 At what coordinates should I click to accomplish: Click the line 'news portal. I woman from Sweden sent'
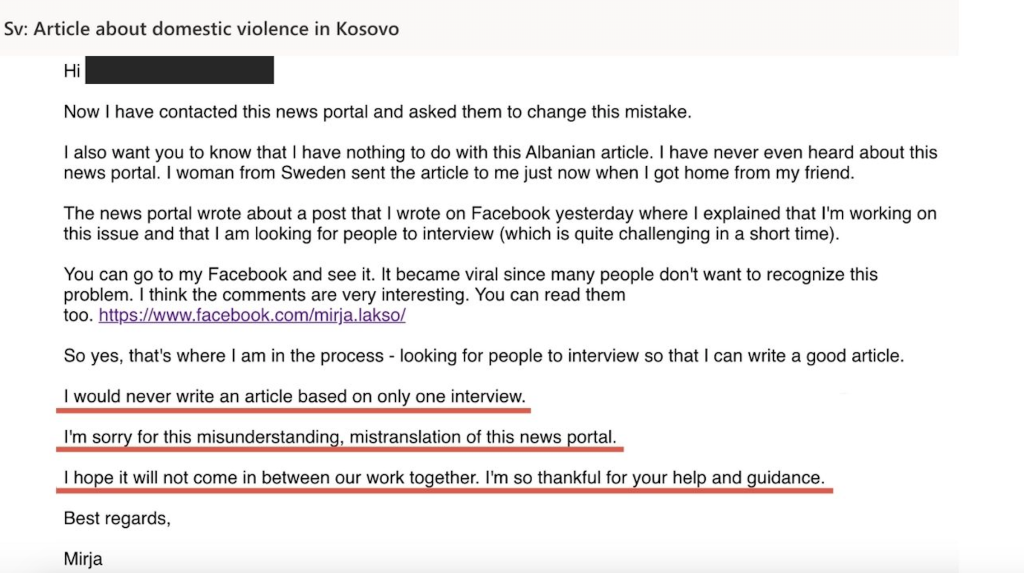459,172
